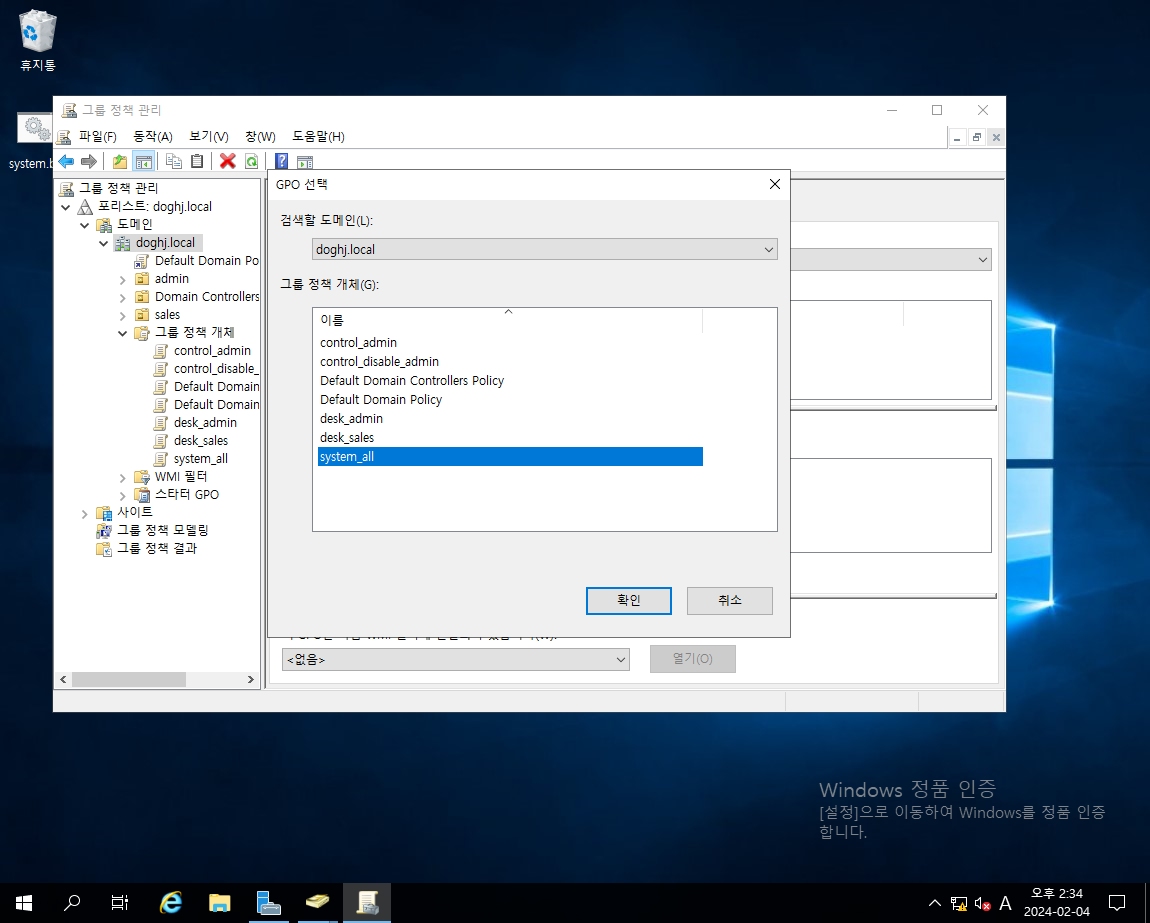This screenshot has width=1150, height=923.
Task: Click the Paste clipboard toolbar icon
Action: (197, 161)
